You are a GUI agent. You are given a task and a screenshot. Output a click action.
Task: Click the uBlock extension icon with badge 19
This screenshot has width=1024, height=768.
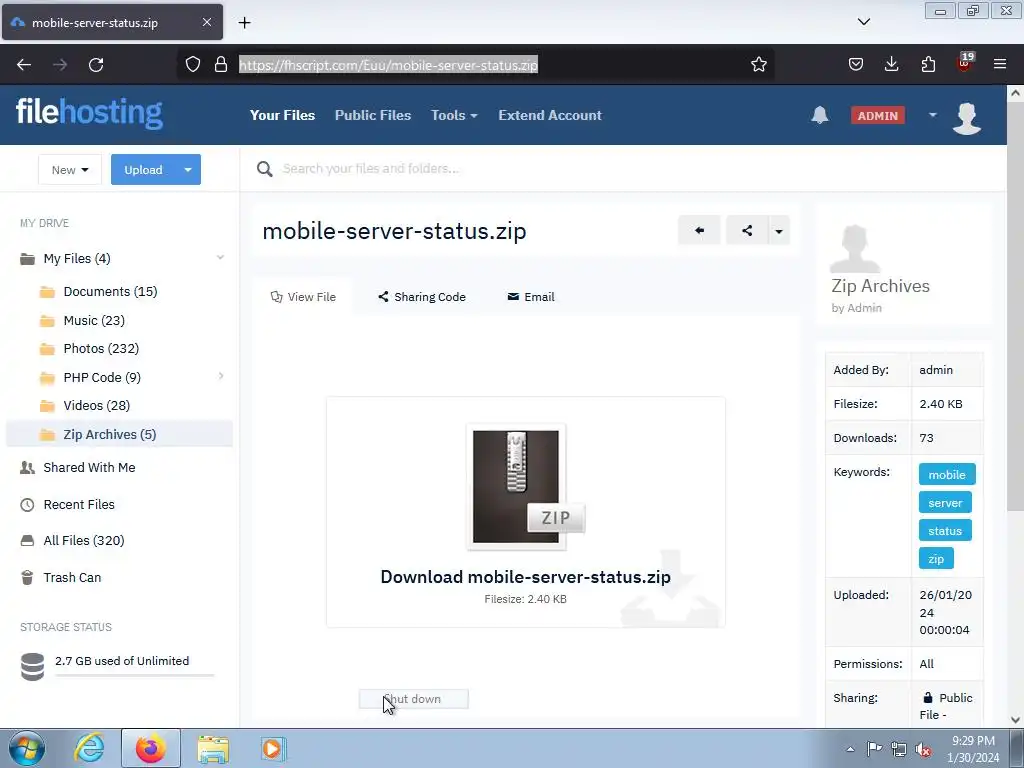pyautogui.click(x=965, y=62)
